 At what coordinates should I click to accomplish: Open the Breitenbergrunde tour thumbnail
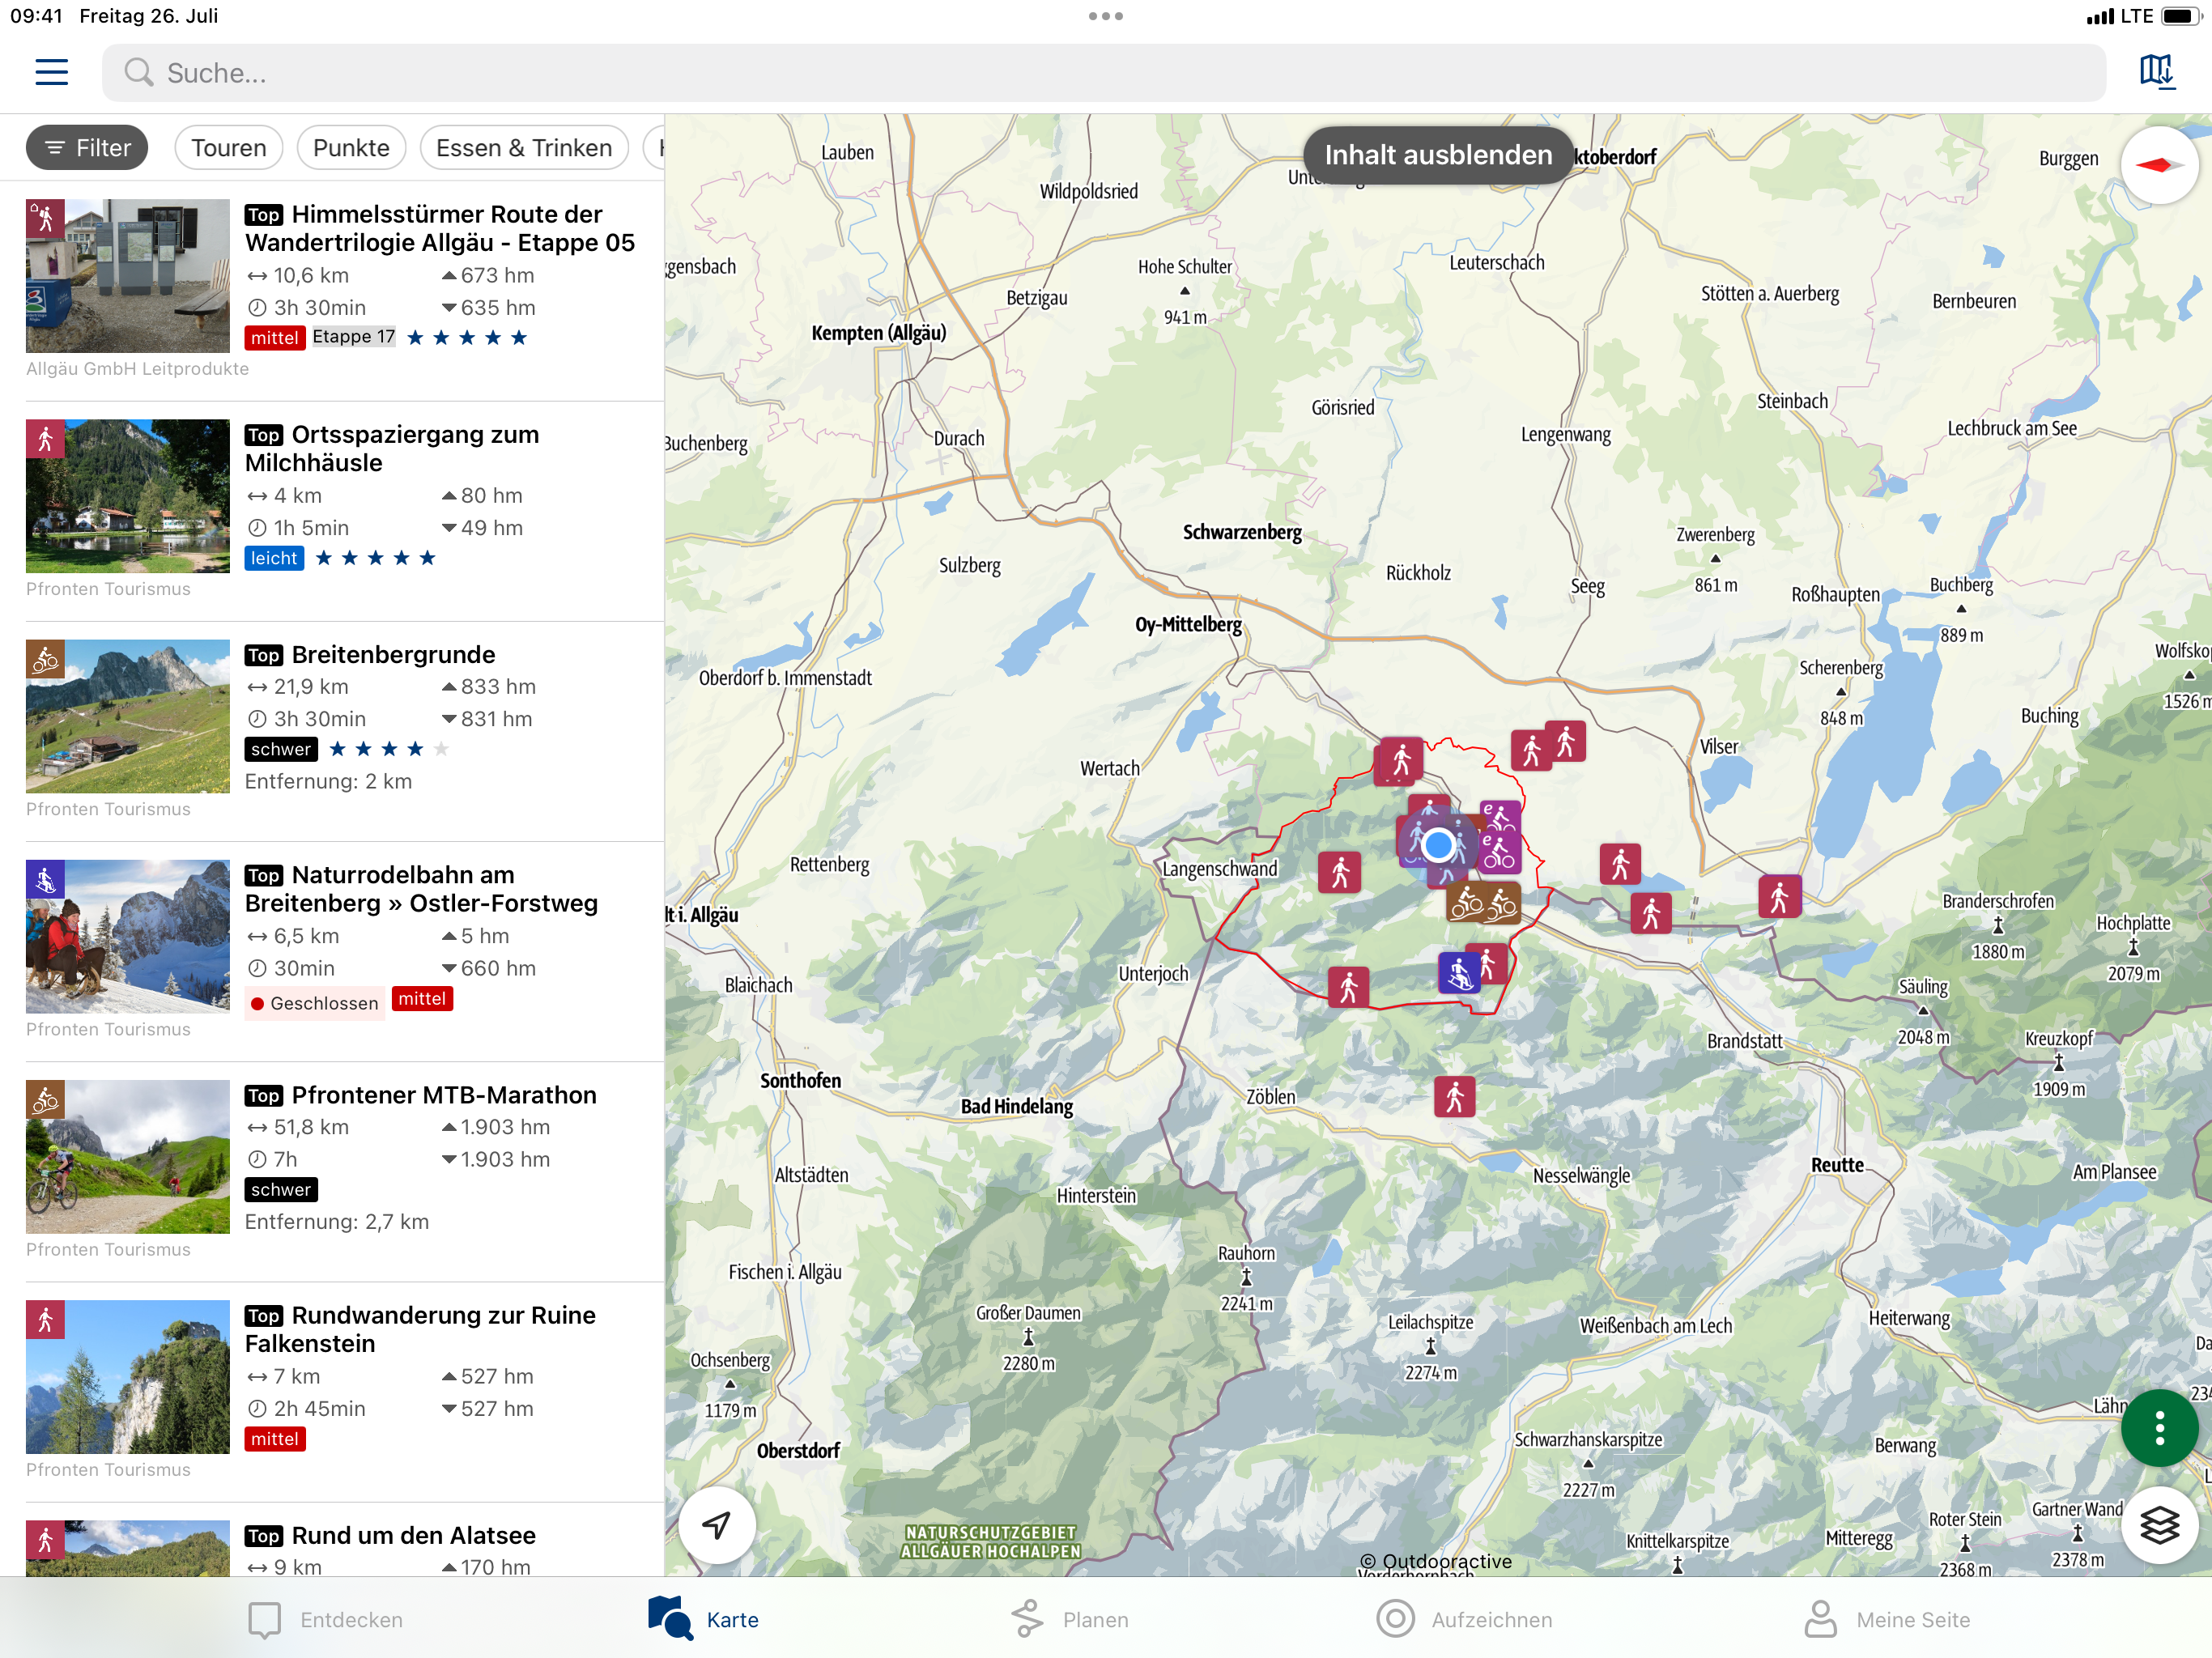coord(128,716)
